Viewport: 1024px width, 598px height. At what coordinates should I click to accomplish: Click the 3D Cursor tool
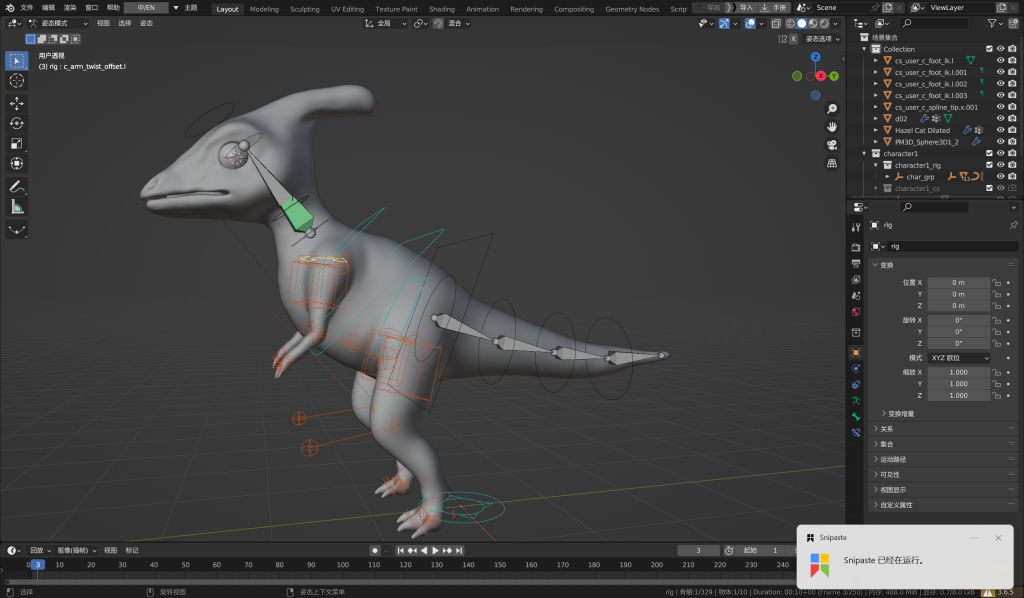pos(17,80)
